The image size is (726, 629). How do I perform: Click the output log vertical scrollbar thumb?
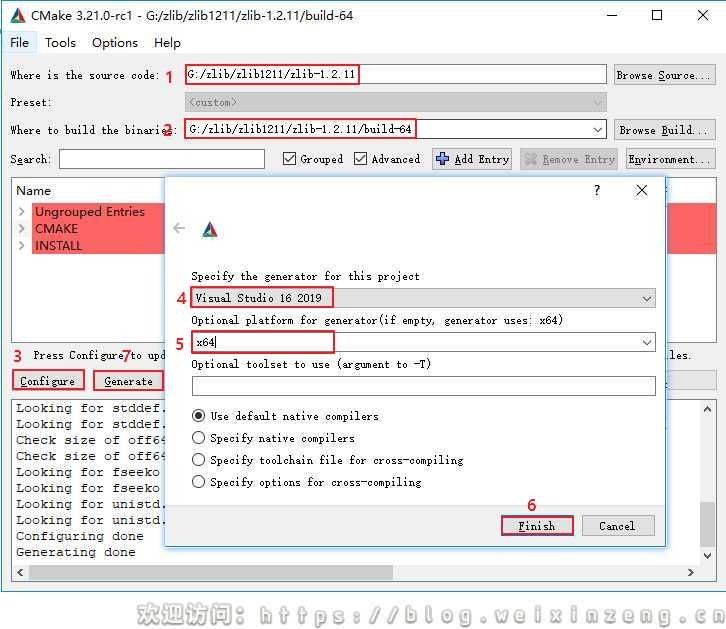(x=707, y=524)
